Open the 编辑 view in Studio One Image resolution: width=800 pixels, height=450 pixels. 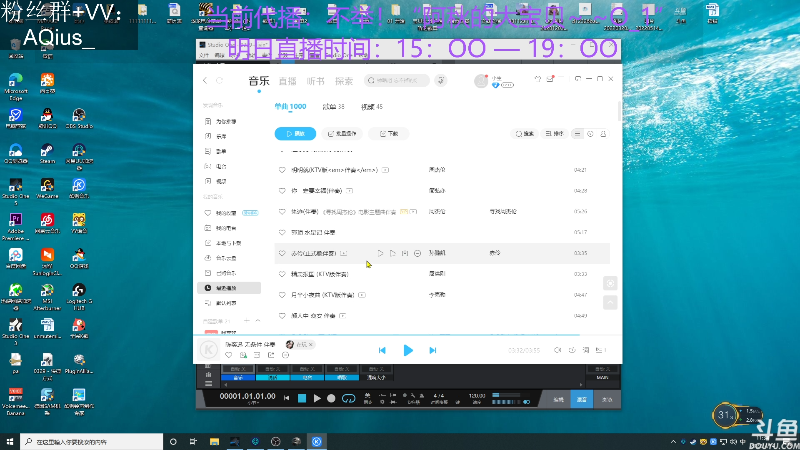[558, 399]
